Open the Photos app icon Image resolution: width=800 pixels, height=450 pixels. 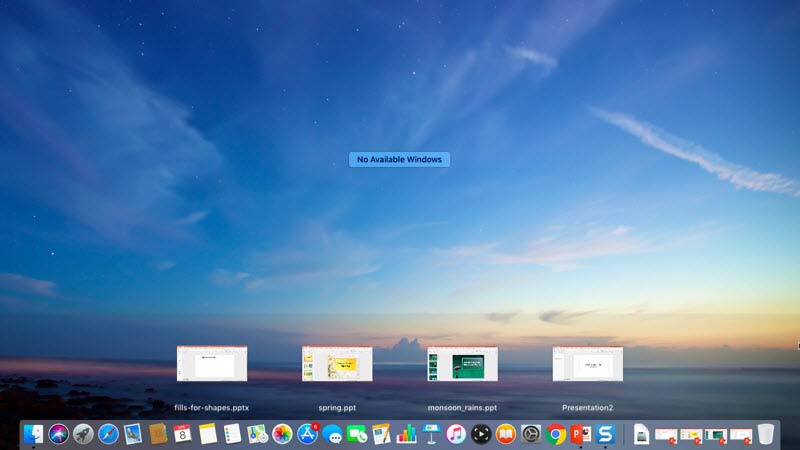coord(282,434)
